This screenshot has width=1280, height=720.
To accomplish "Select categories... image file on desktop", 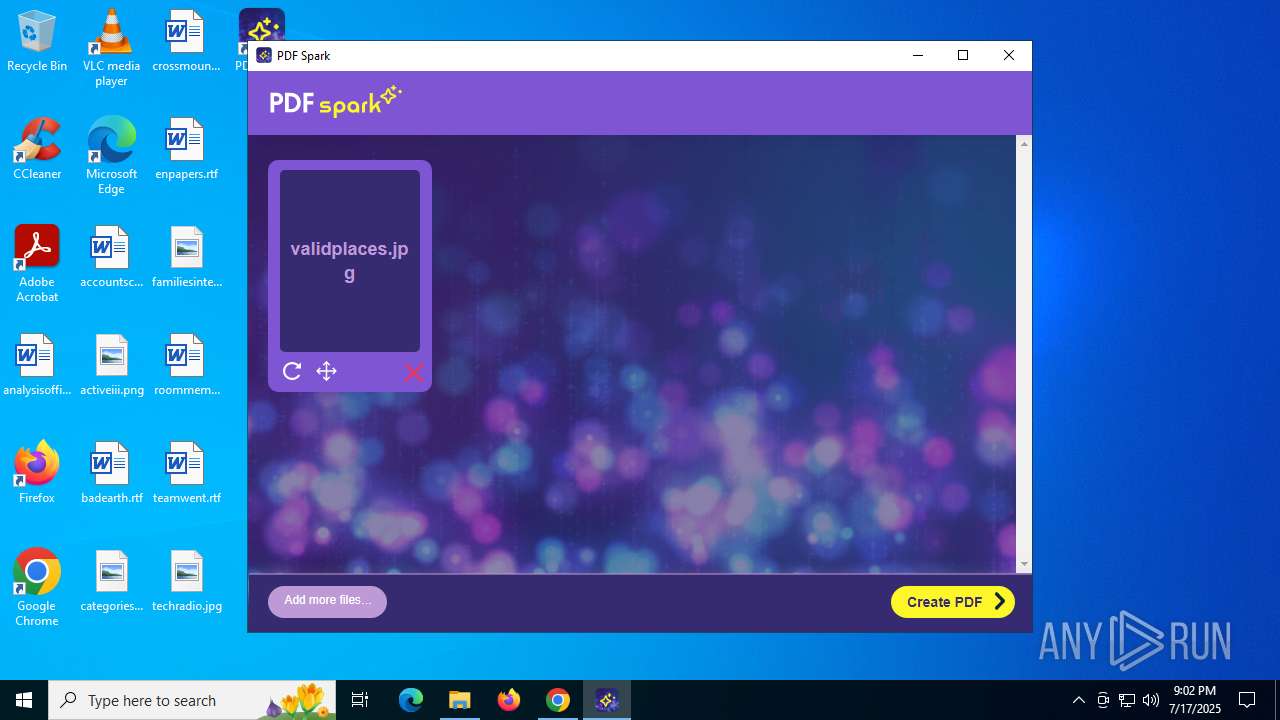I will pos(111,581).
